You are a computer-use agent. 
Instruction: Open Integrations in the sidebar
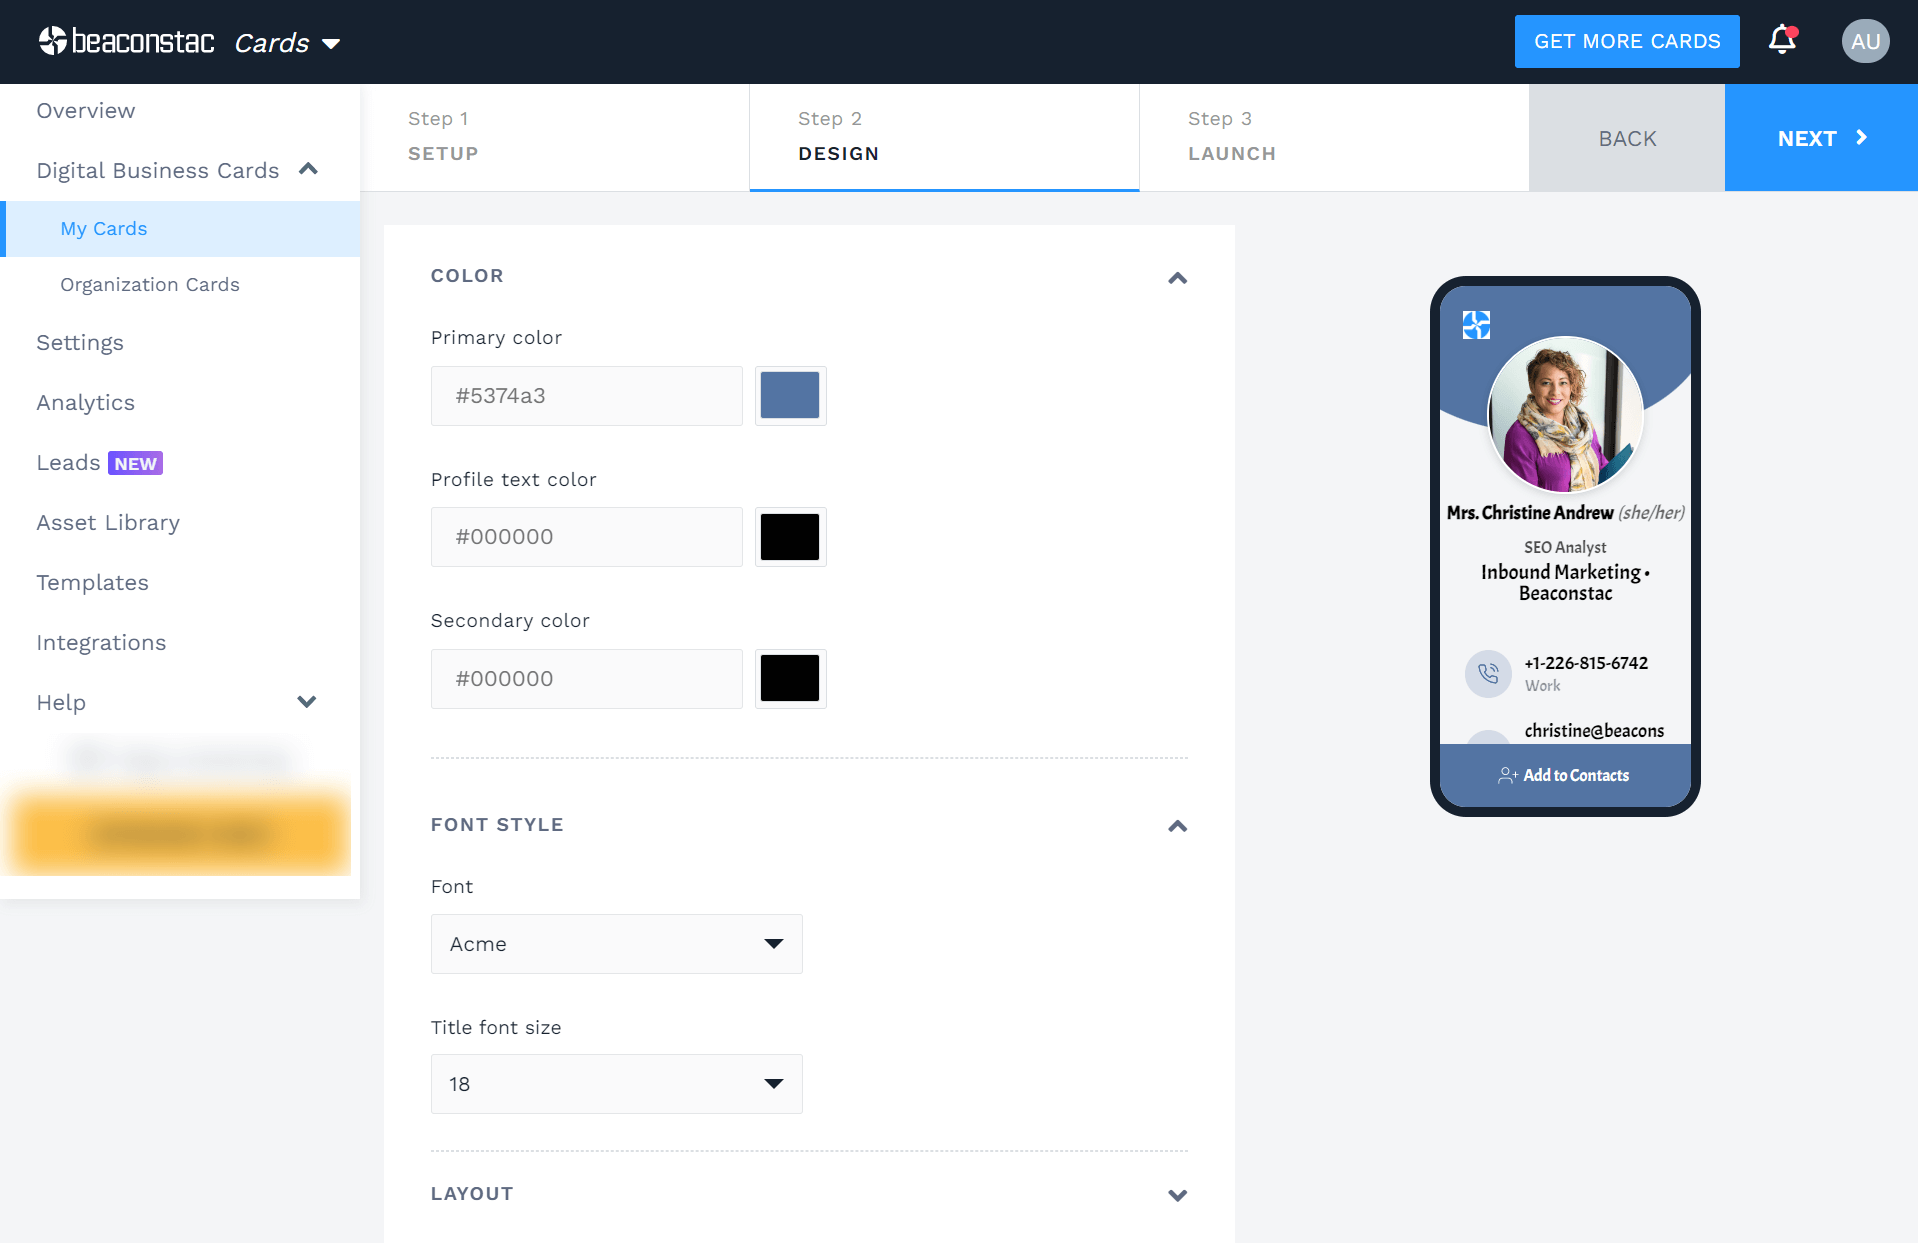(101, 643)
